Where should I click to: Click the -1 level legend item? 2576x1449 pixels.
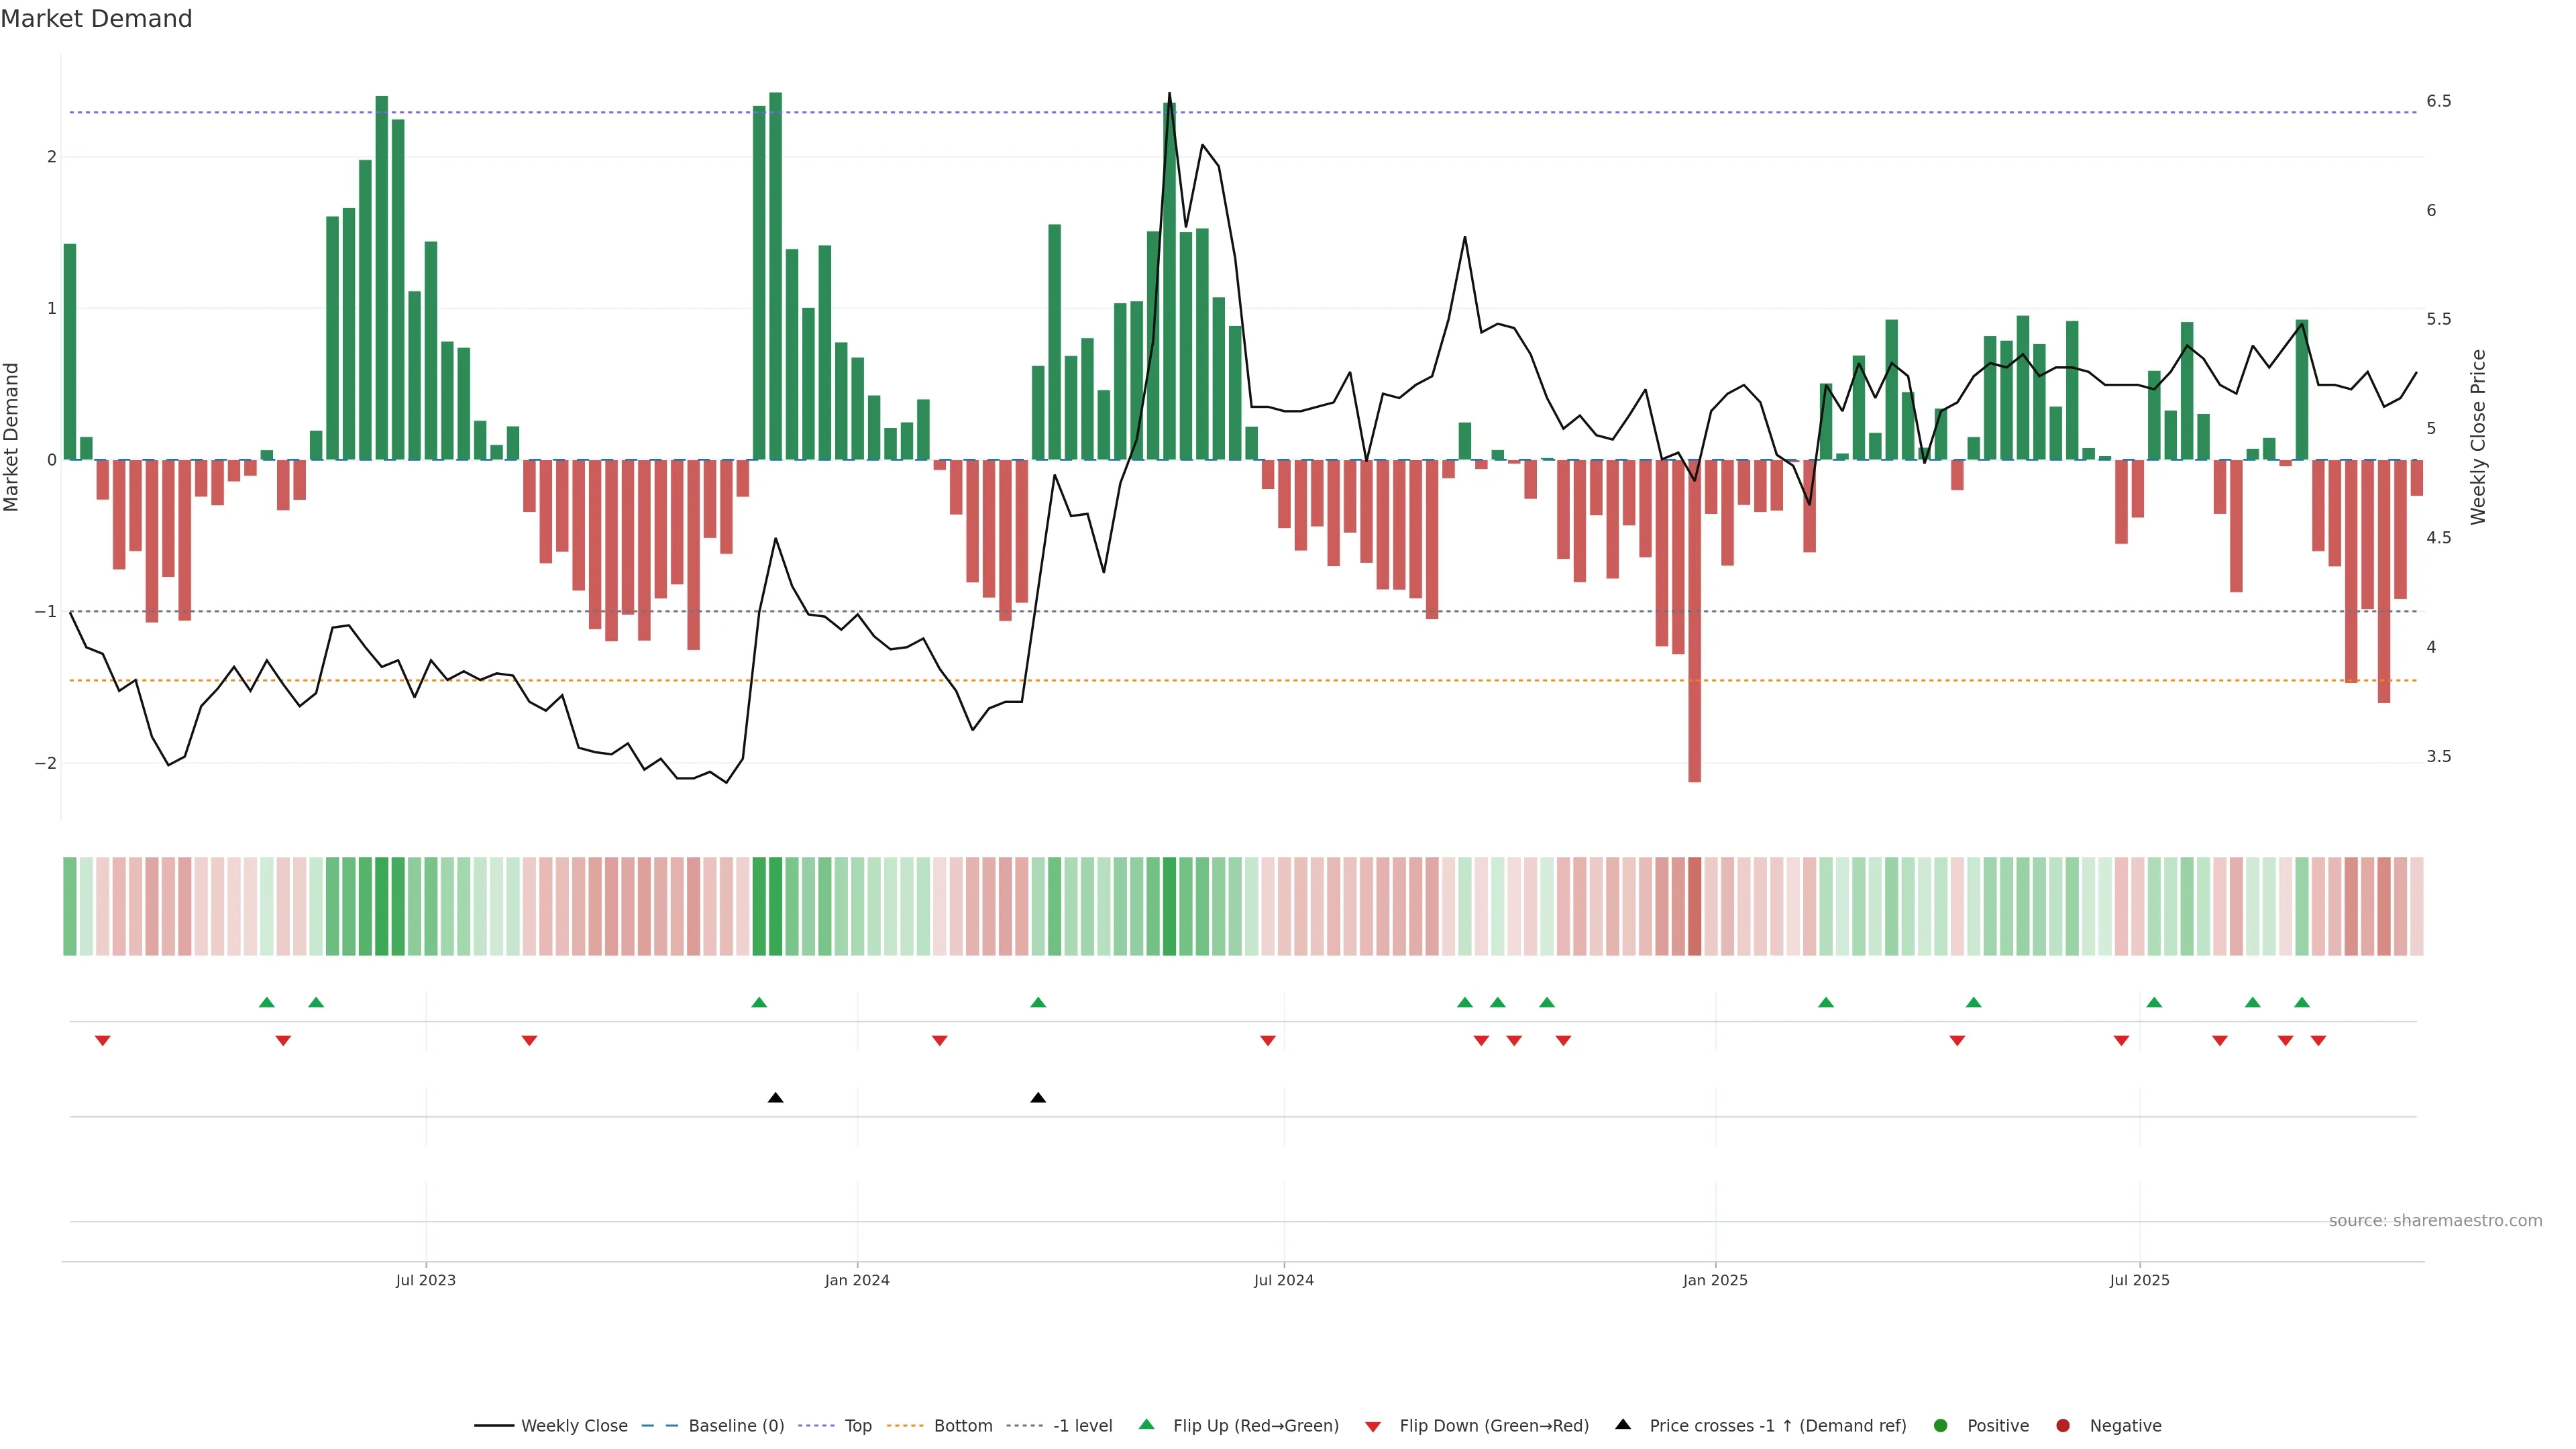[x=1082, y=1426]
